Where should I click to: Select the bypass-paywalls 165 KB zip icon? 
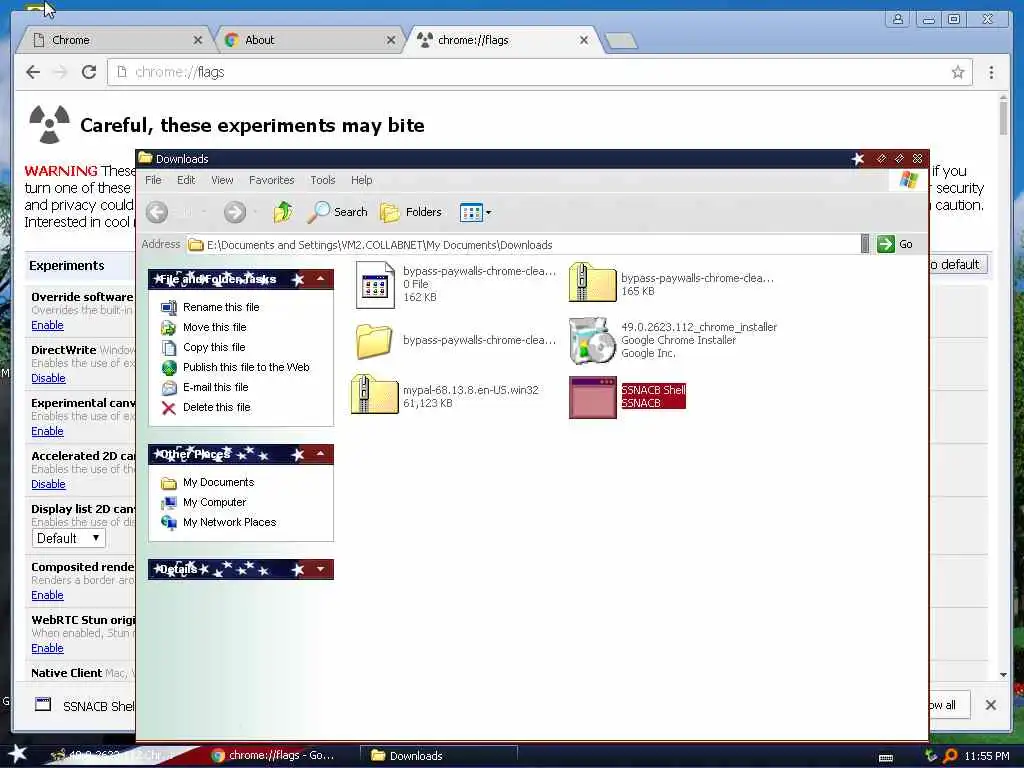click(592, 282)
